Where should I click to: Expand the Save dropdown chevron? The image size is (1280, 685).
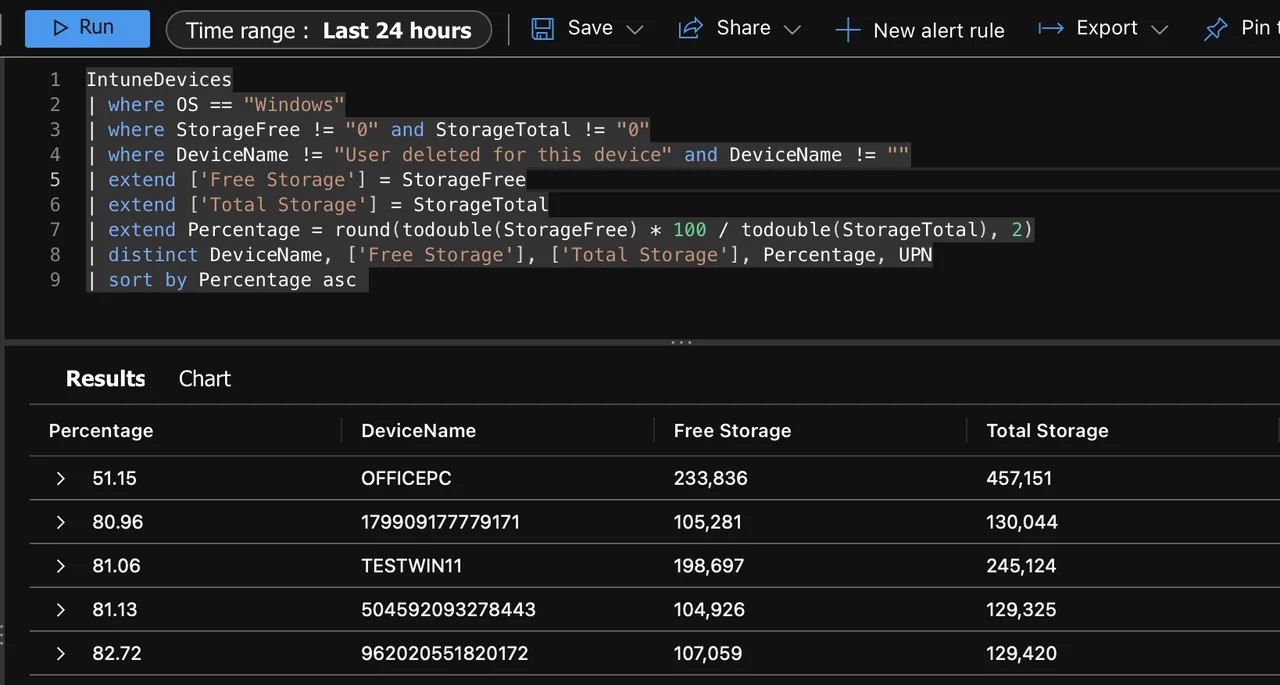click(x=635, y=30)
